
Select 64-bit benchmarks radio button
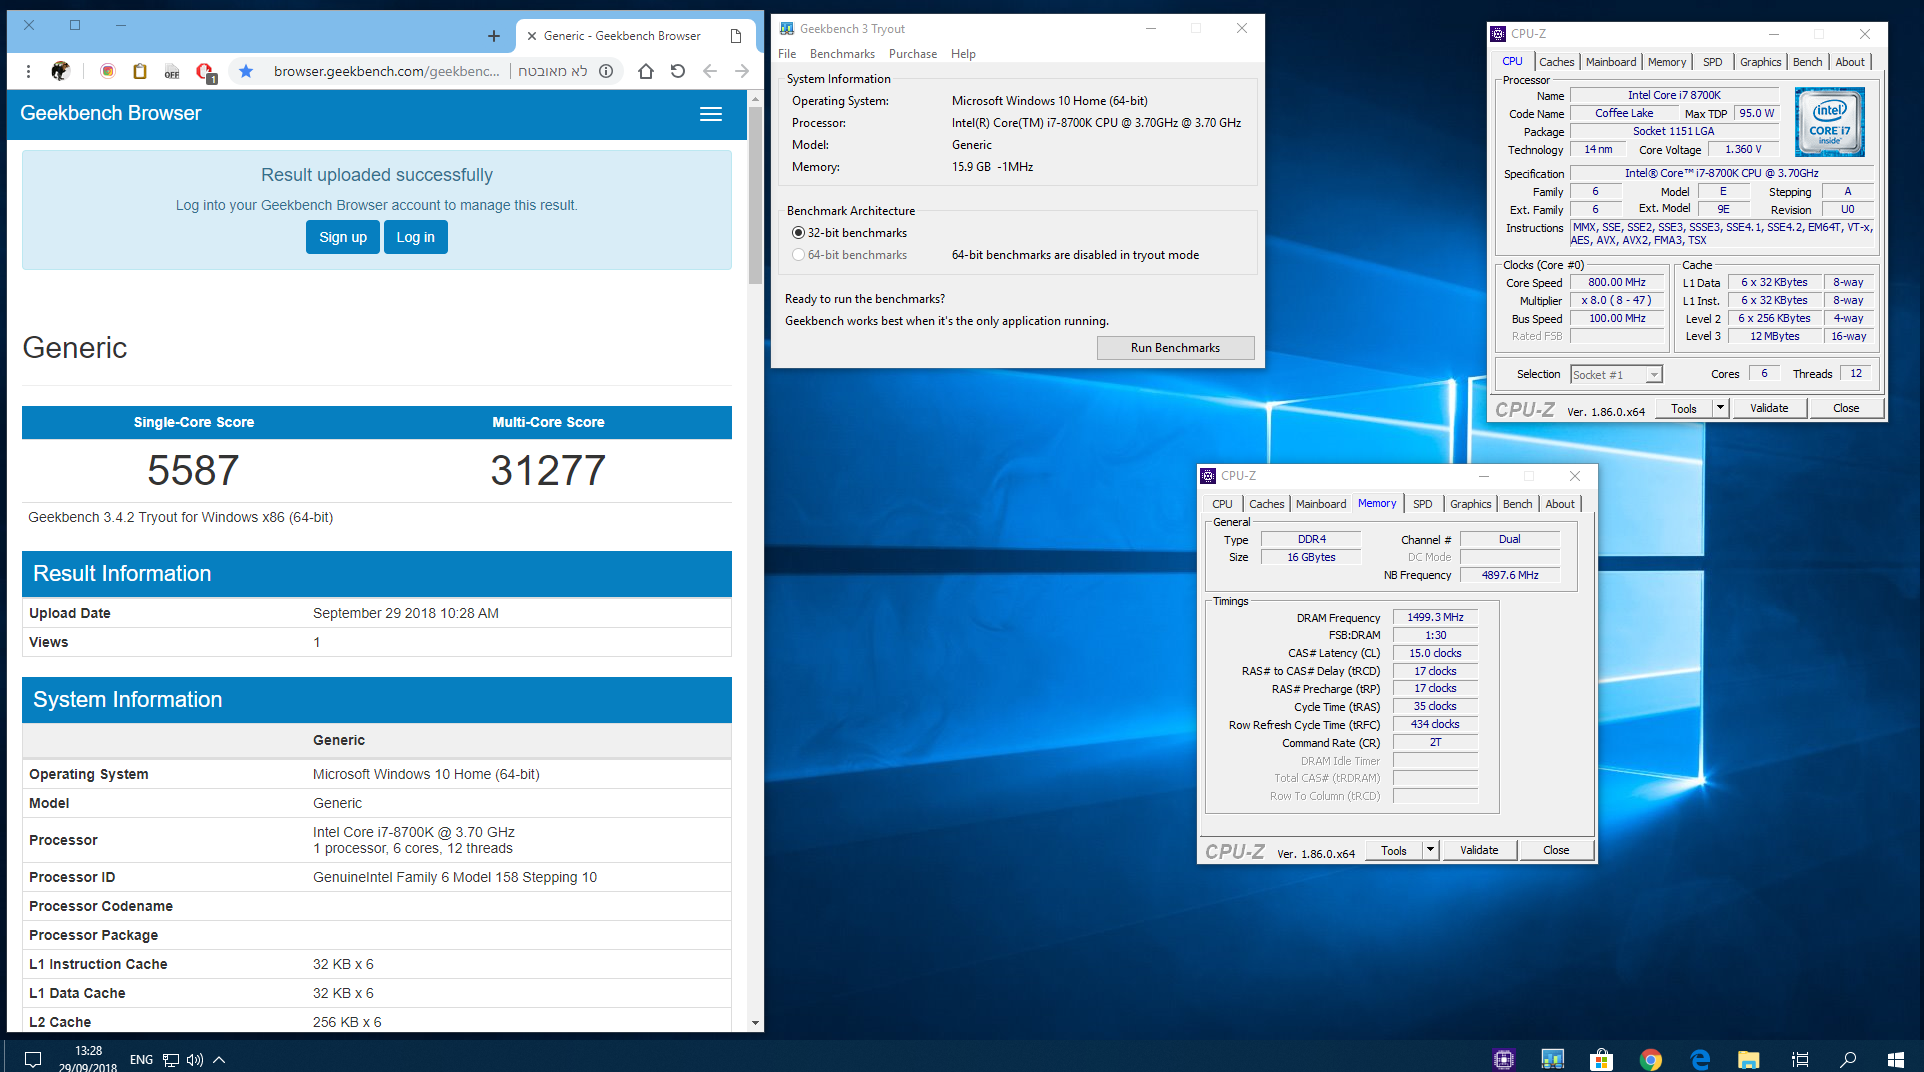pyautogui.click(x=798, y=255)
